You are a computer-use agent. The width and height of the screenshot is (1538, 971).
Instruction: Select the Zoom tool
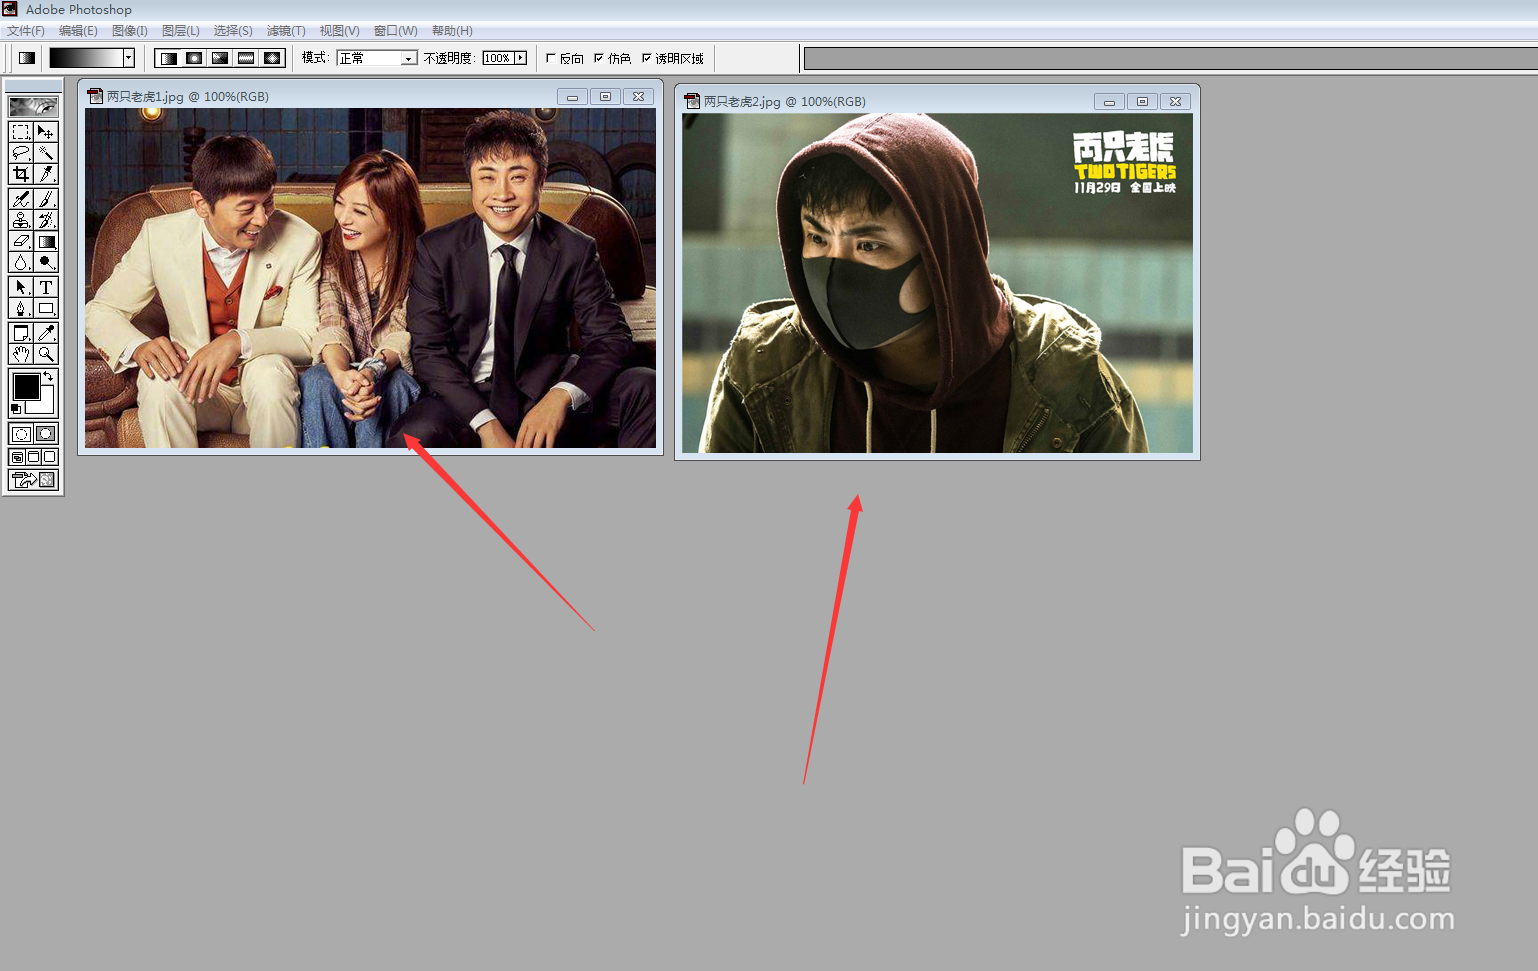pos(46,354)
